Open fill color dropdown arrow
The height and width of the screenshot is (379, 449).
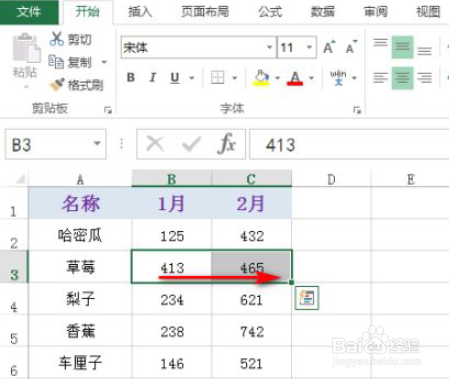(277, 78)
